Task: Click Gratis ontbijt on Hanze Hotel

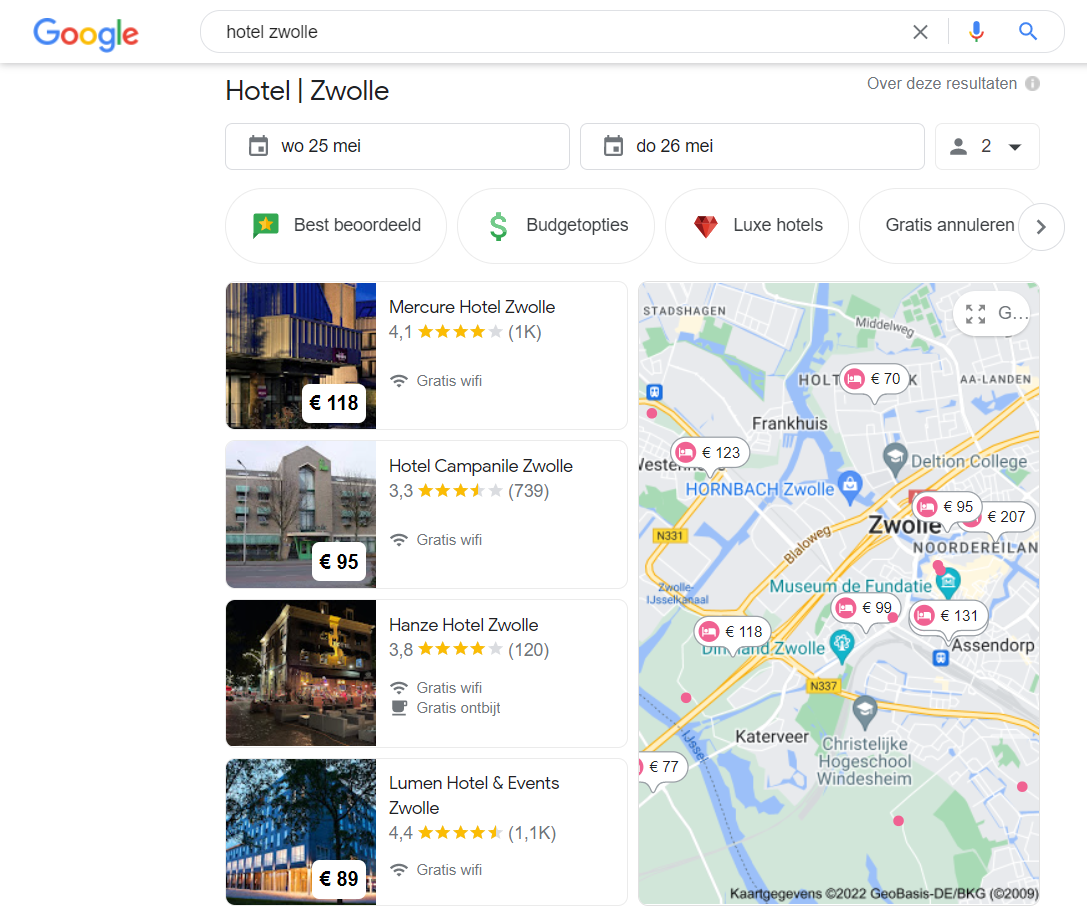Action: pos(458,708)
